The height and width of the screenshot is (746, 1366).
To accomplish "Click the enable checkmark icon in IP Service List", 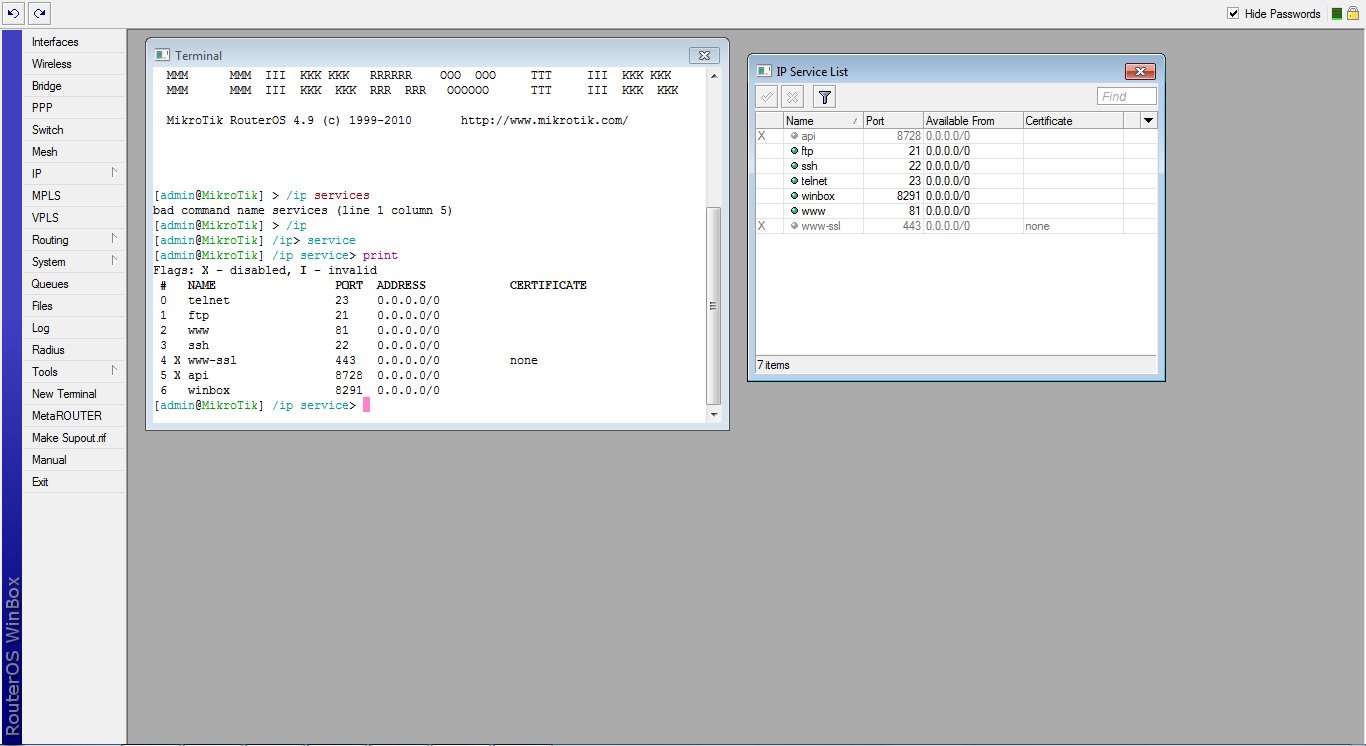I will [x=766, y=96].
